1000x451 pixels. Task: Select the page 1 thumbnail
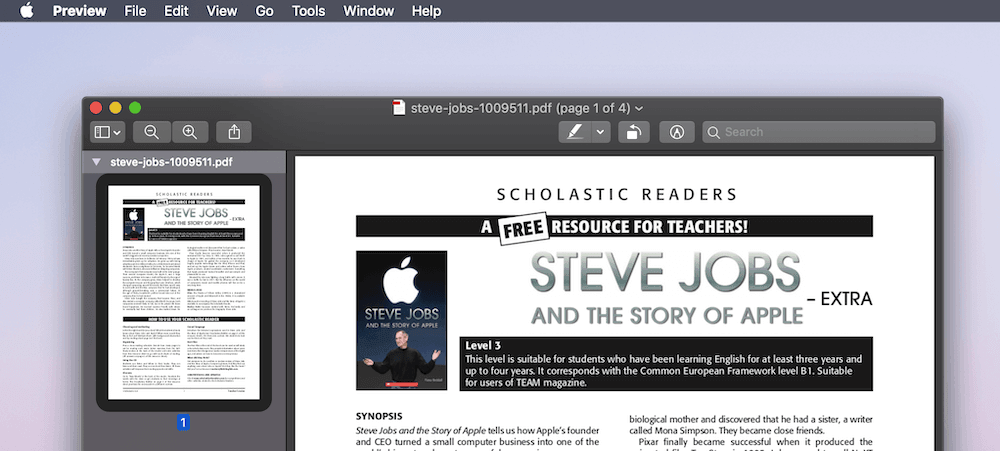click(184, 292)
